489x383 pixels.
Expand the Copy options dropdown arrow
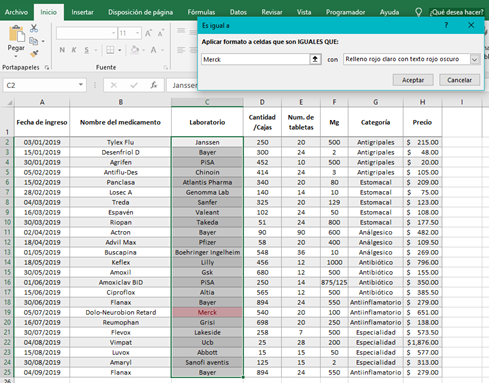43,41
